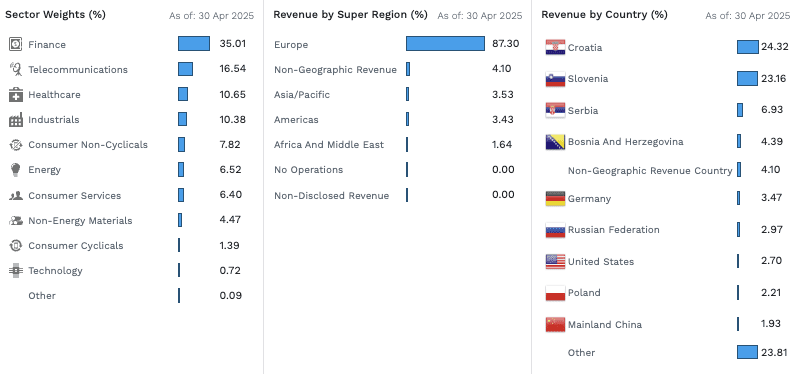This screenshot has width=796, height=374.
Task: Click the Slovenia flag icon
Action: coord(555,79)
